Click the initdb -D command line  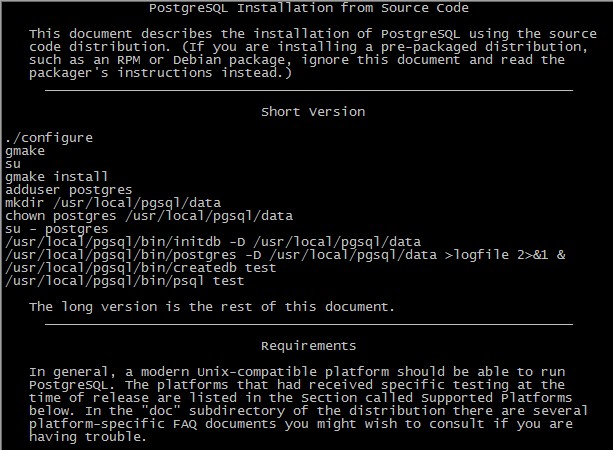point(213,242)
